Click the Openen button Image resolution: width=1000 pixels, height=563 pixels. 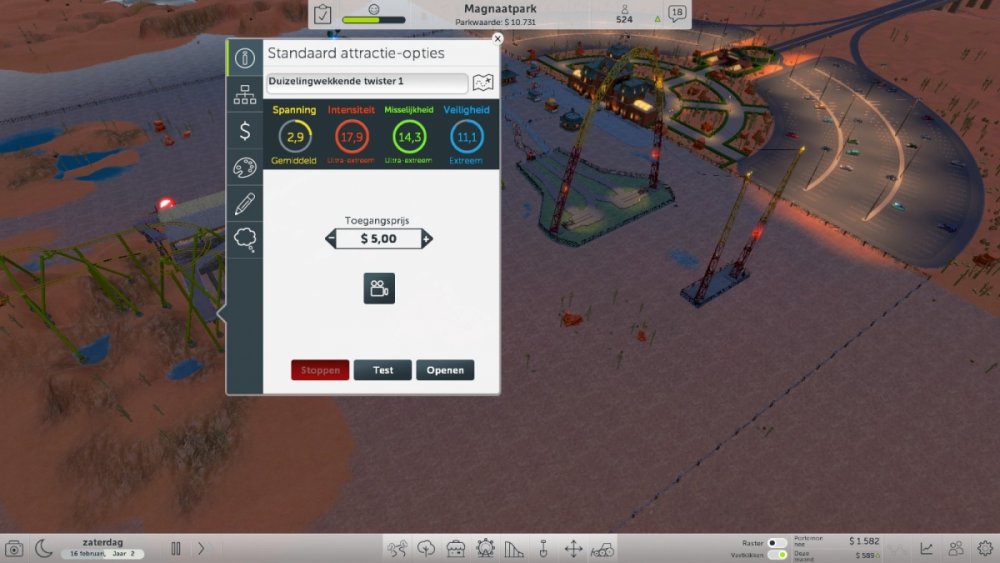coord(445,370)
